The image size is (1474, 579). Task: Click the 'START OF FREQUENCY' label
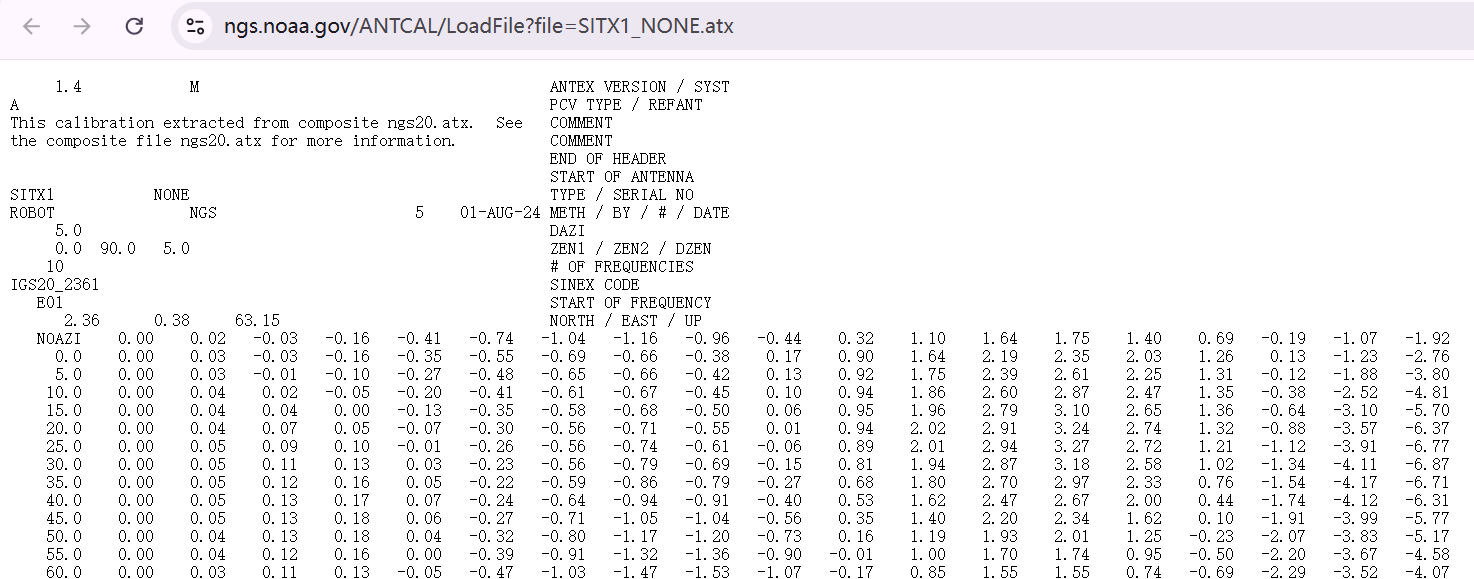click(630, 303)
